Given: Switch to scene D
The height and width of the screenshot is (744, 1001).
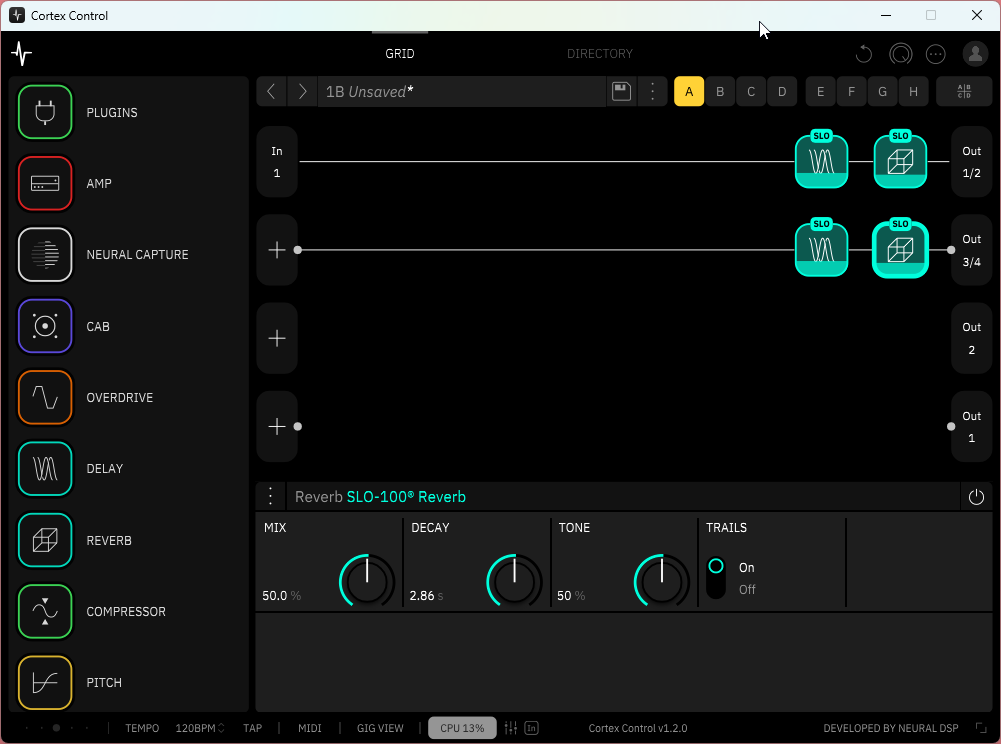Looking at the screenshot, I should 782,91.
